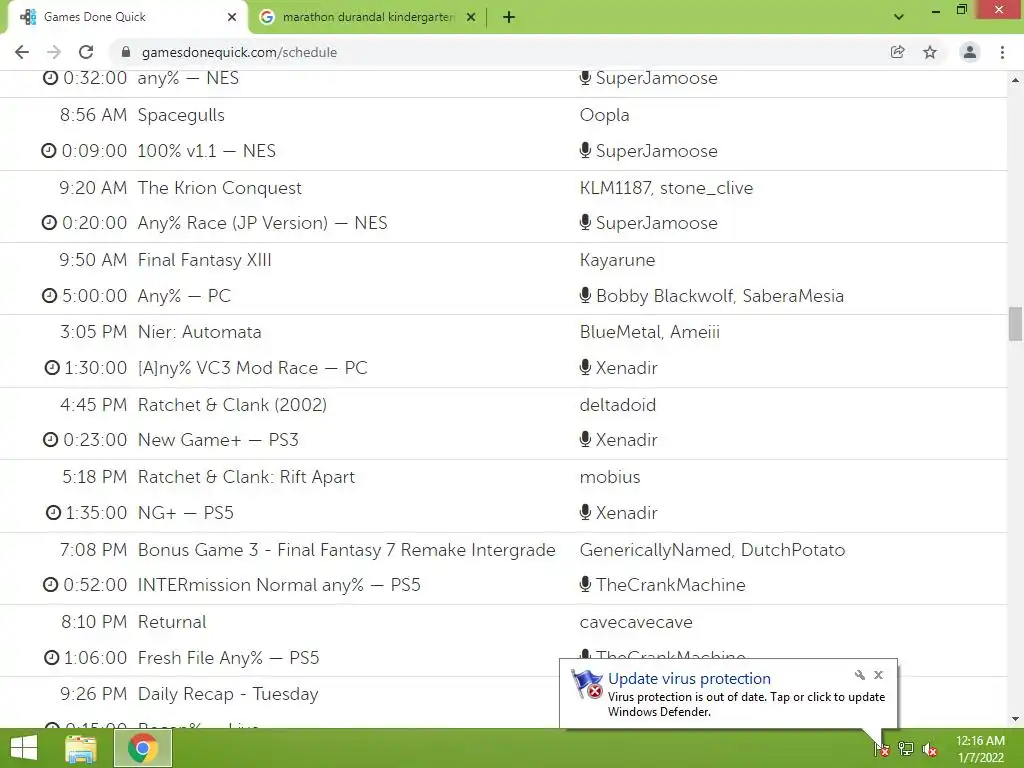Click runners KLM1187, stone_clive
Image resolution: width=1024 pixels, height=768 pixels.
(x=666, y=188)
